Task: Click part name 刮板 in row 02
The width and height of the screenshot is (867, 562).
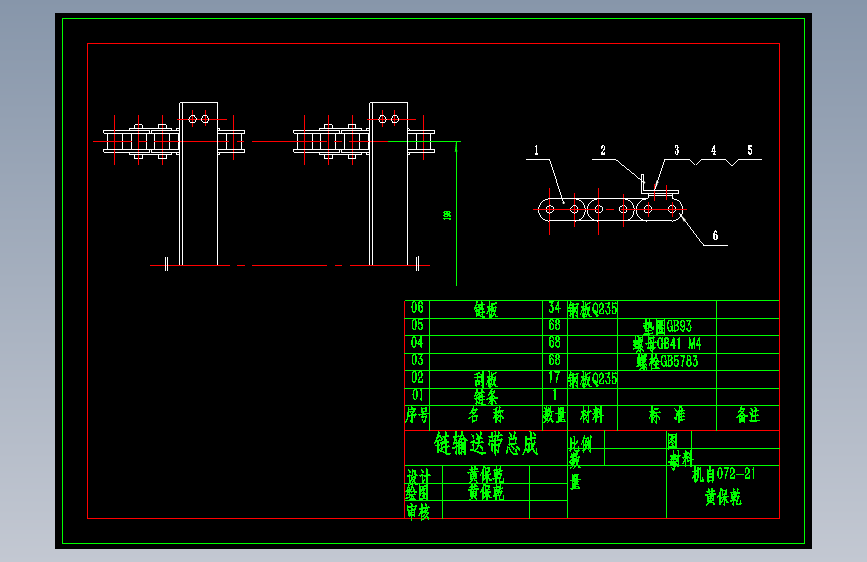Action: point(486,379)
